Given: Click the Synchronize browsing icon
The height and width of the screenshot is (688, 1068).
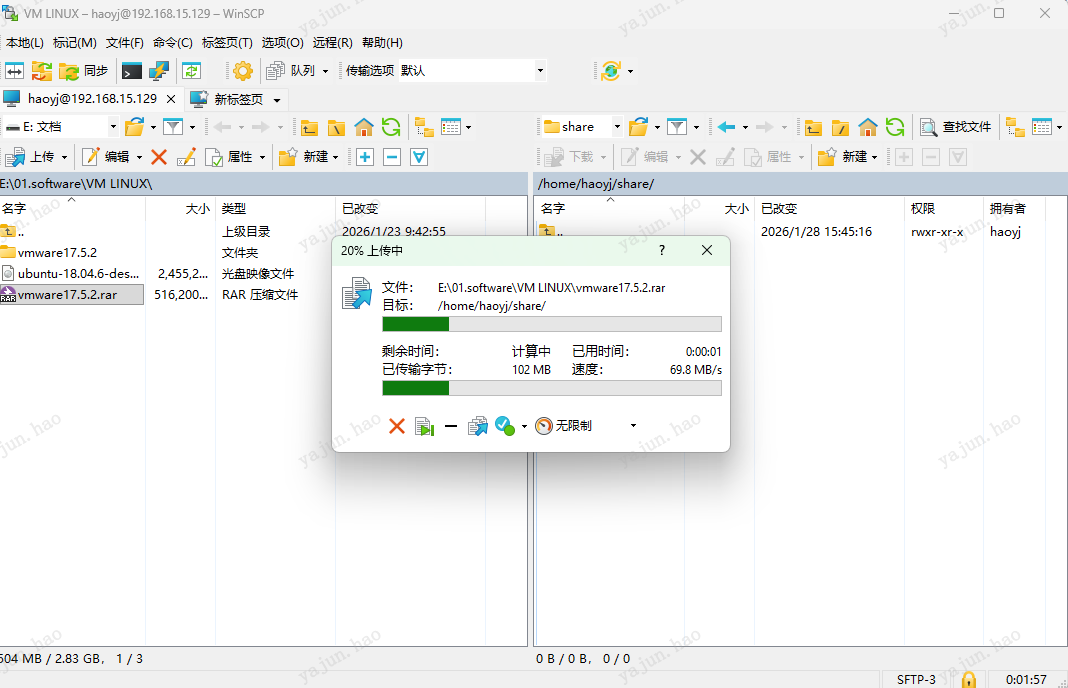Looking at the screenshot, I should (x=191, y=70).
